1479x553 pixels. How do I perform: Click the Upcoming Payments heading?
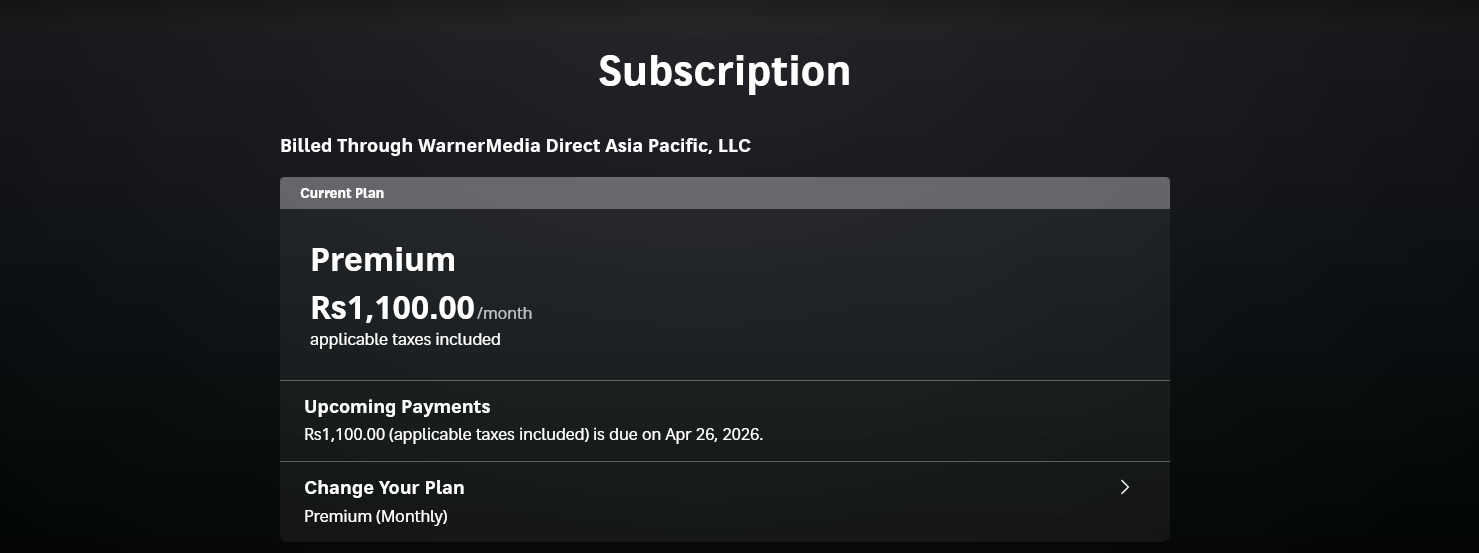point(397,407)
